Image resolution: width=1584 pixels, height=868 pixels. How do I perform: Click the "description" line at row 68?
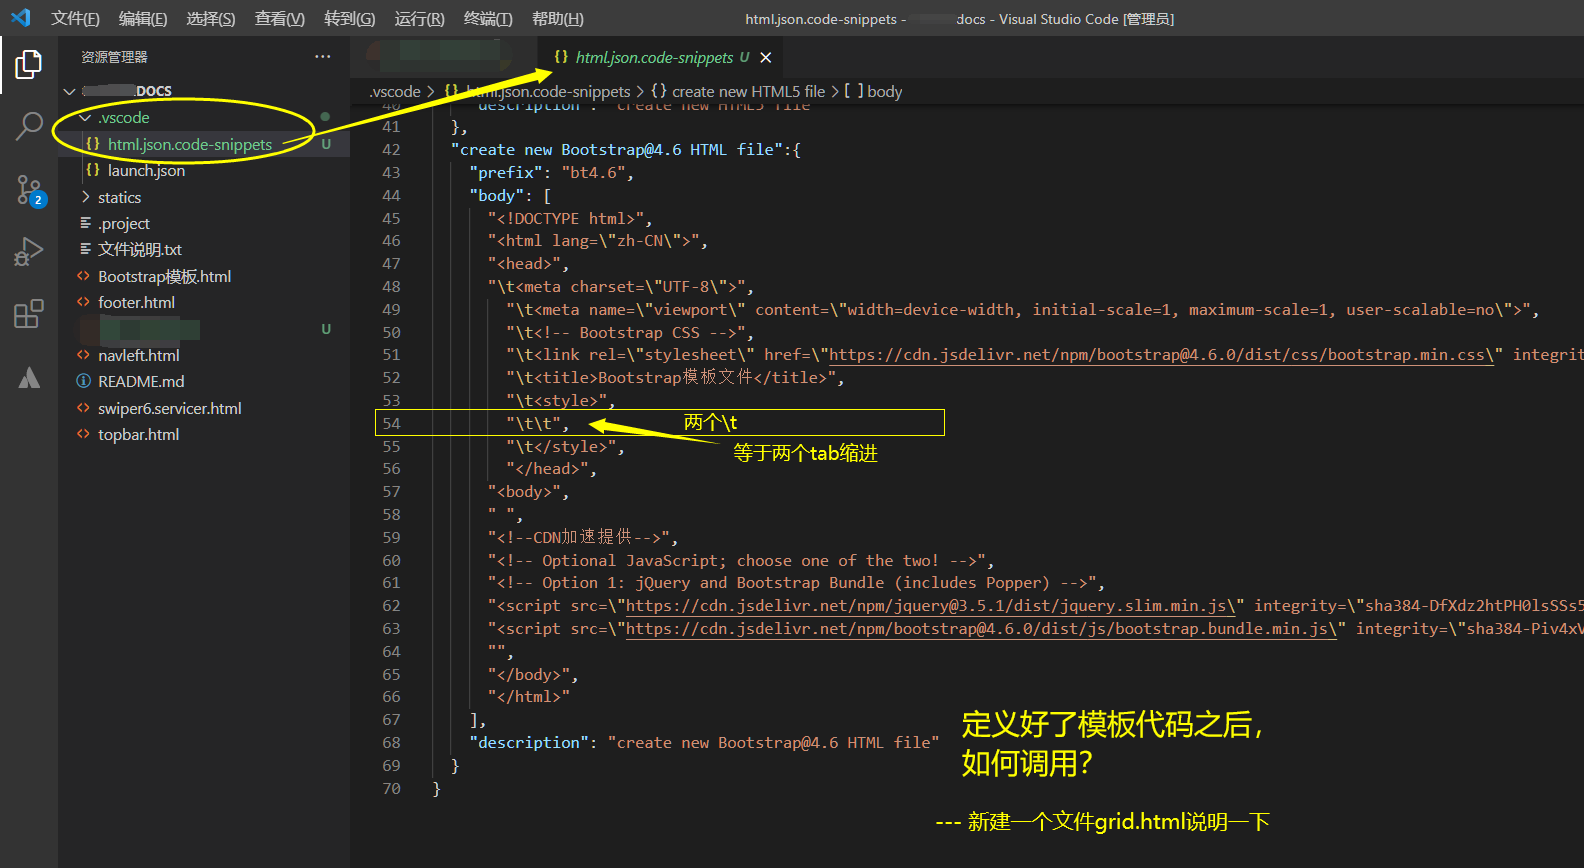[x=704, y=743]
